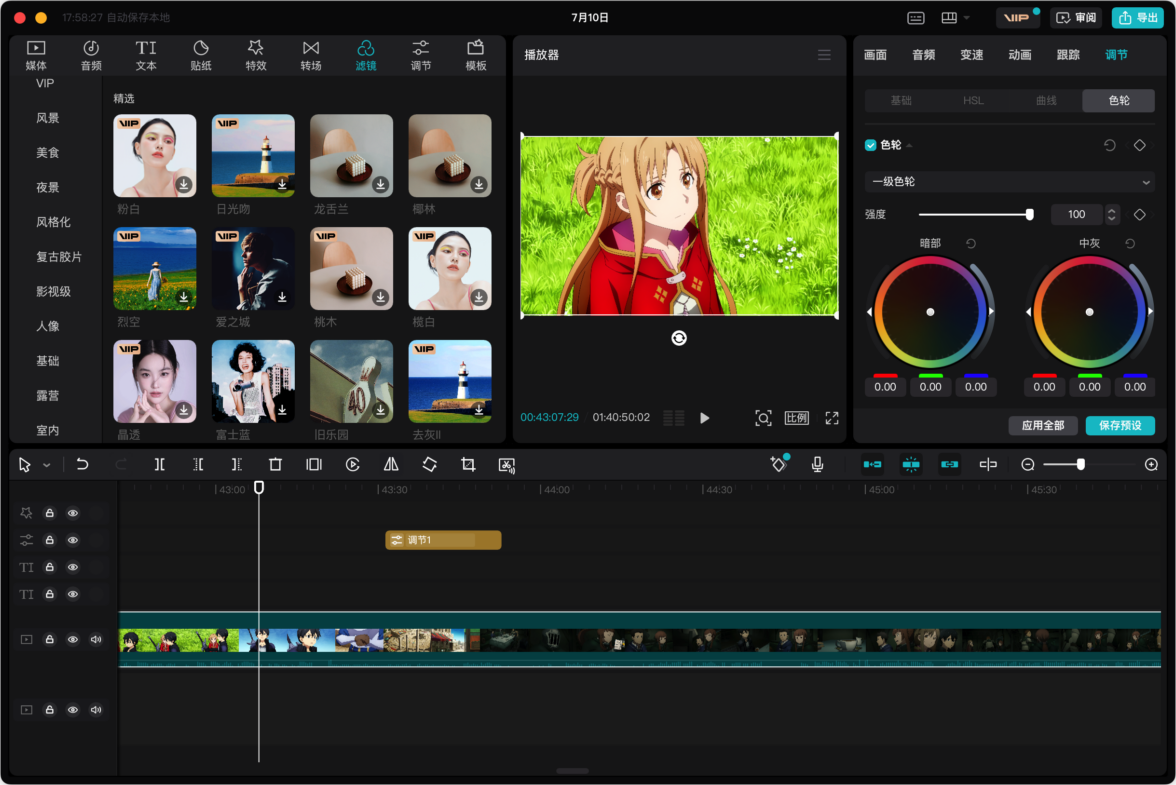Click the 应用全部 button
1176x785 pixels.
pos(1042,425)
